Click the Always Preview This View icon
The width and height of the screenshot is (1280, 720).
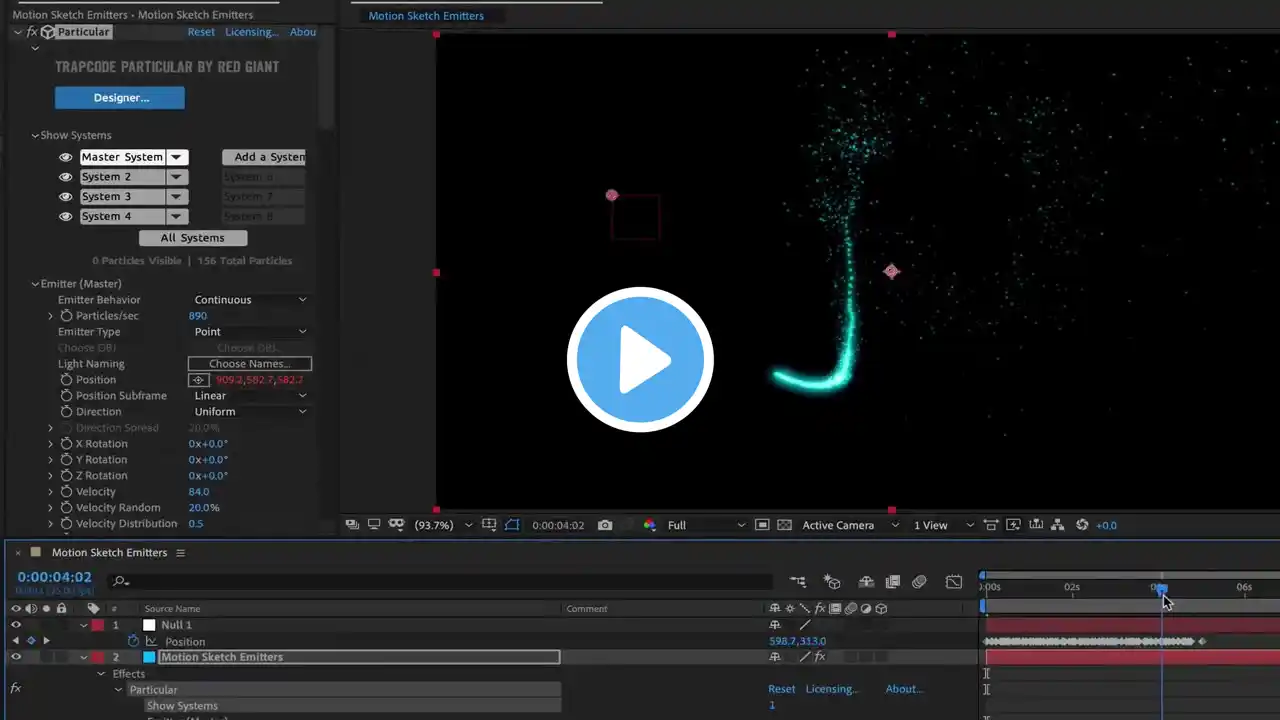pos(352,525)
